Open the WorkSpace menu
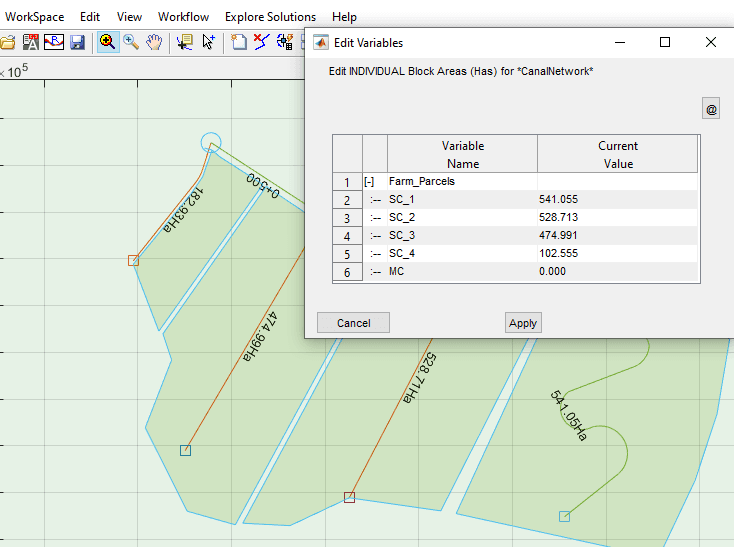 pyautogui.click(x=35, y=17)
